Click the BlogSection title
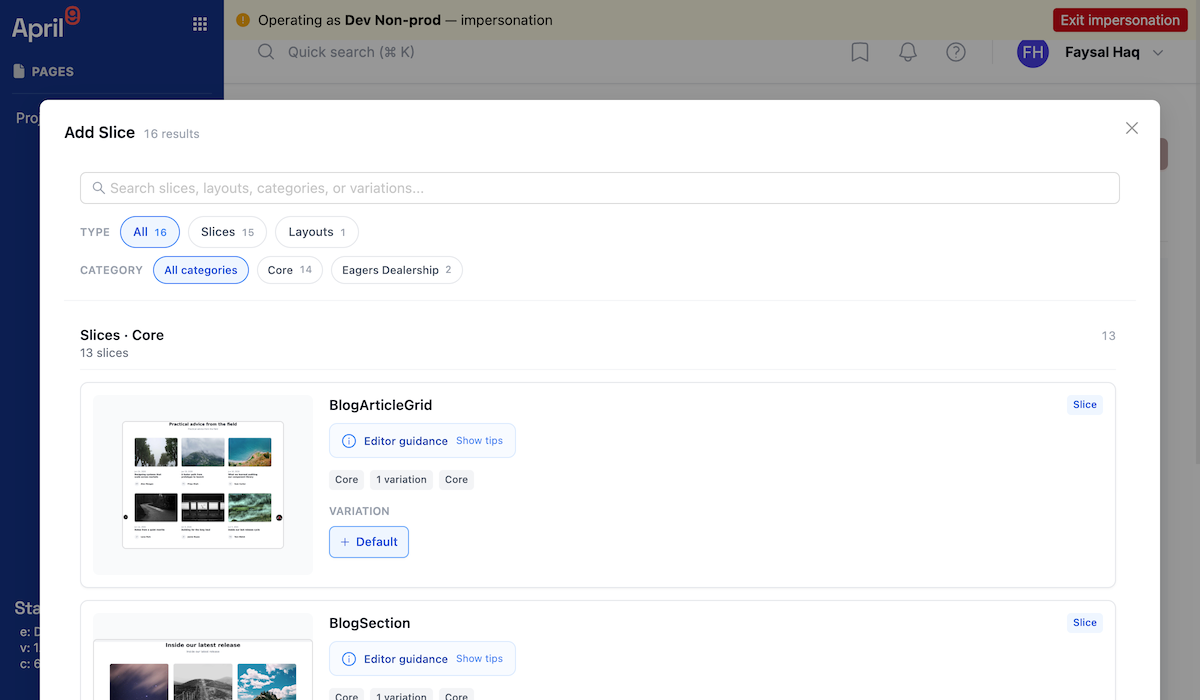Viewport: 1200px width, 700px height. tap(370, 623)
